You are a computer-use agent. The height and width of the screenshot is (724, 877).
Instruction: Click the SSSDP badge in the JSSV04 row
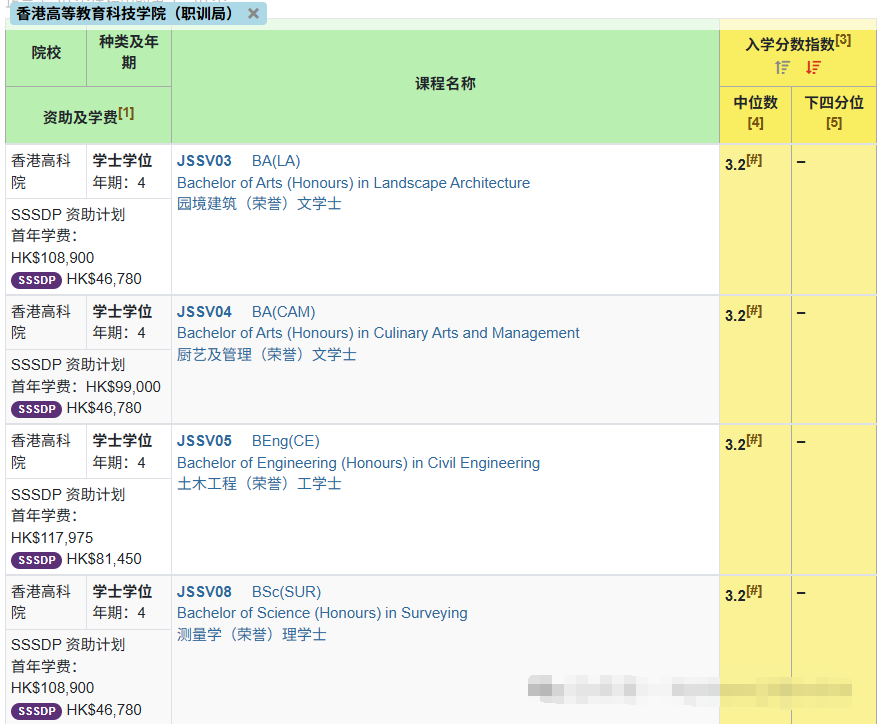click(36, 409)
